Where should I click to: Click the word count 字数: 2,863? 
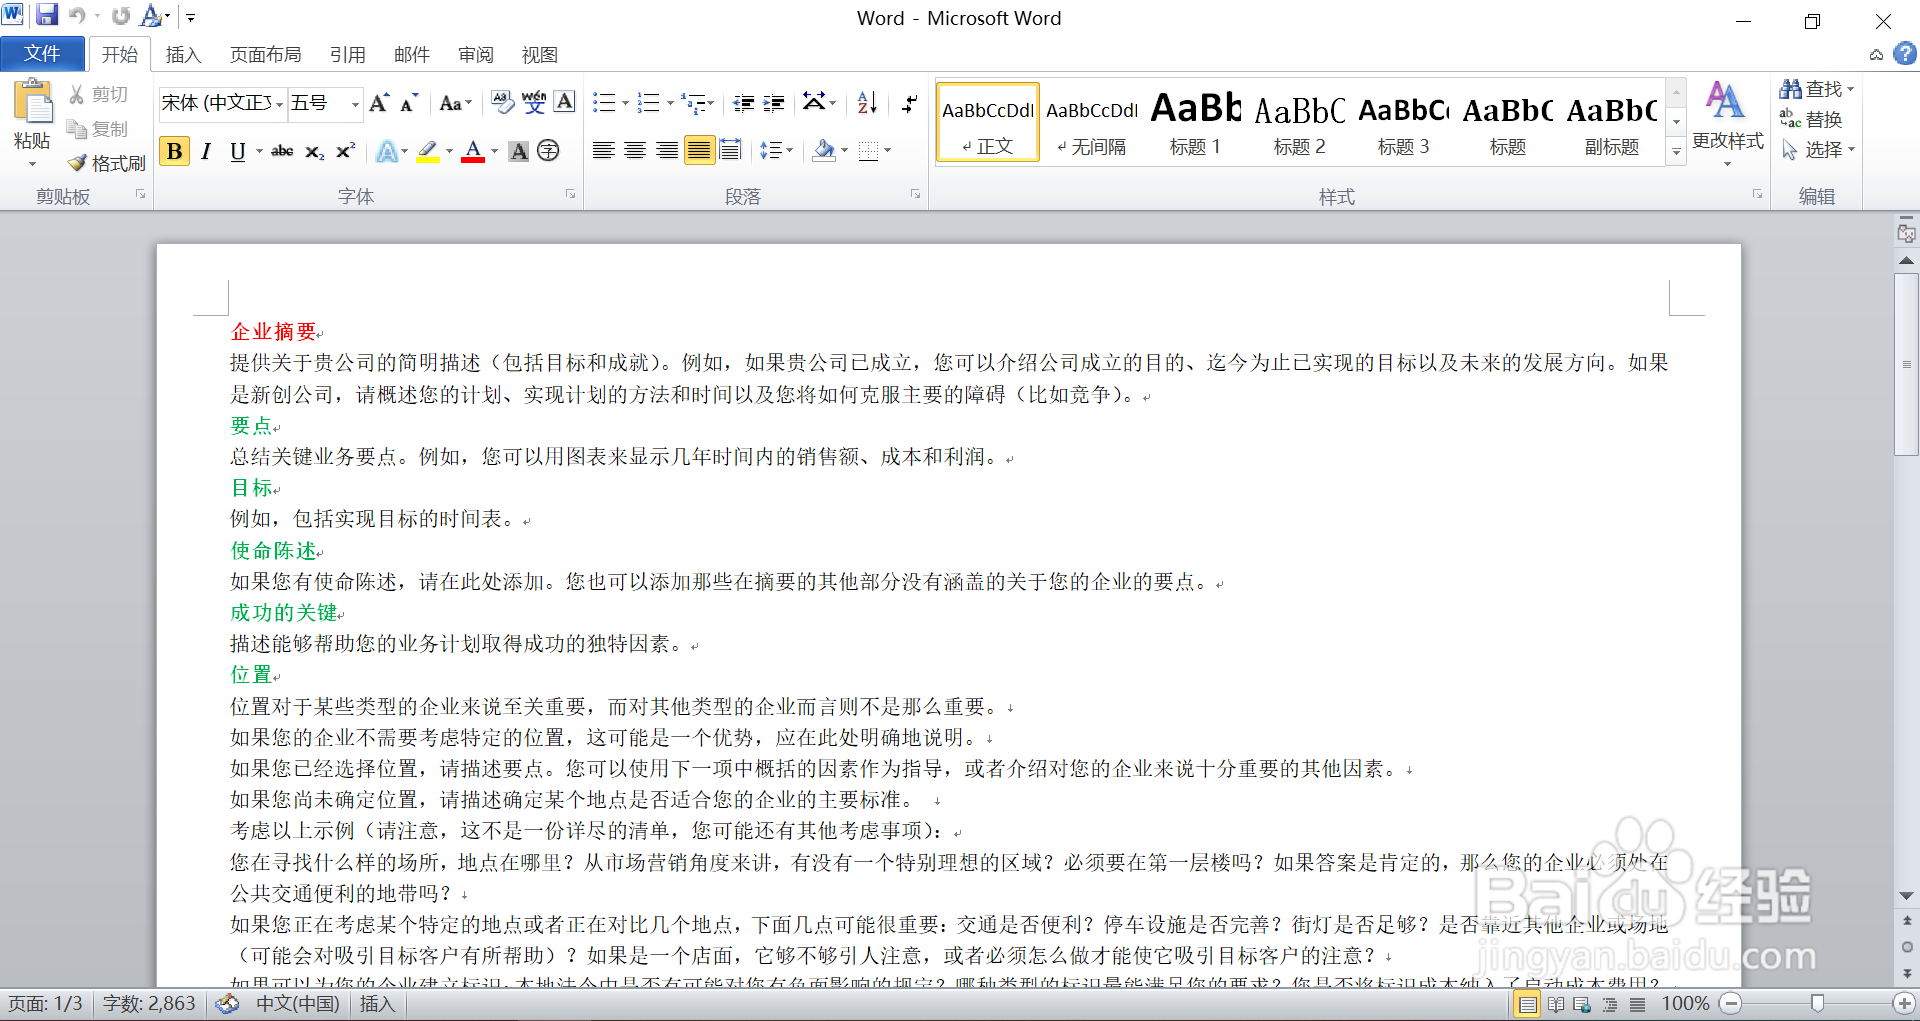coord(149,1003)
